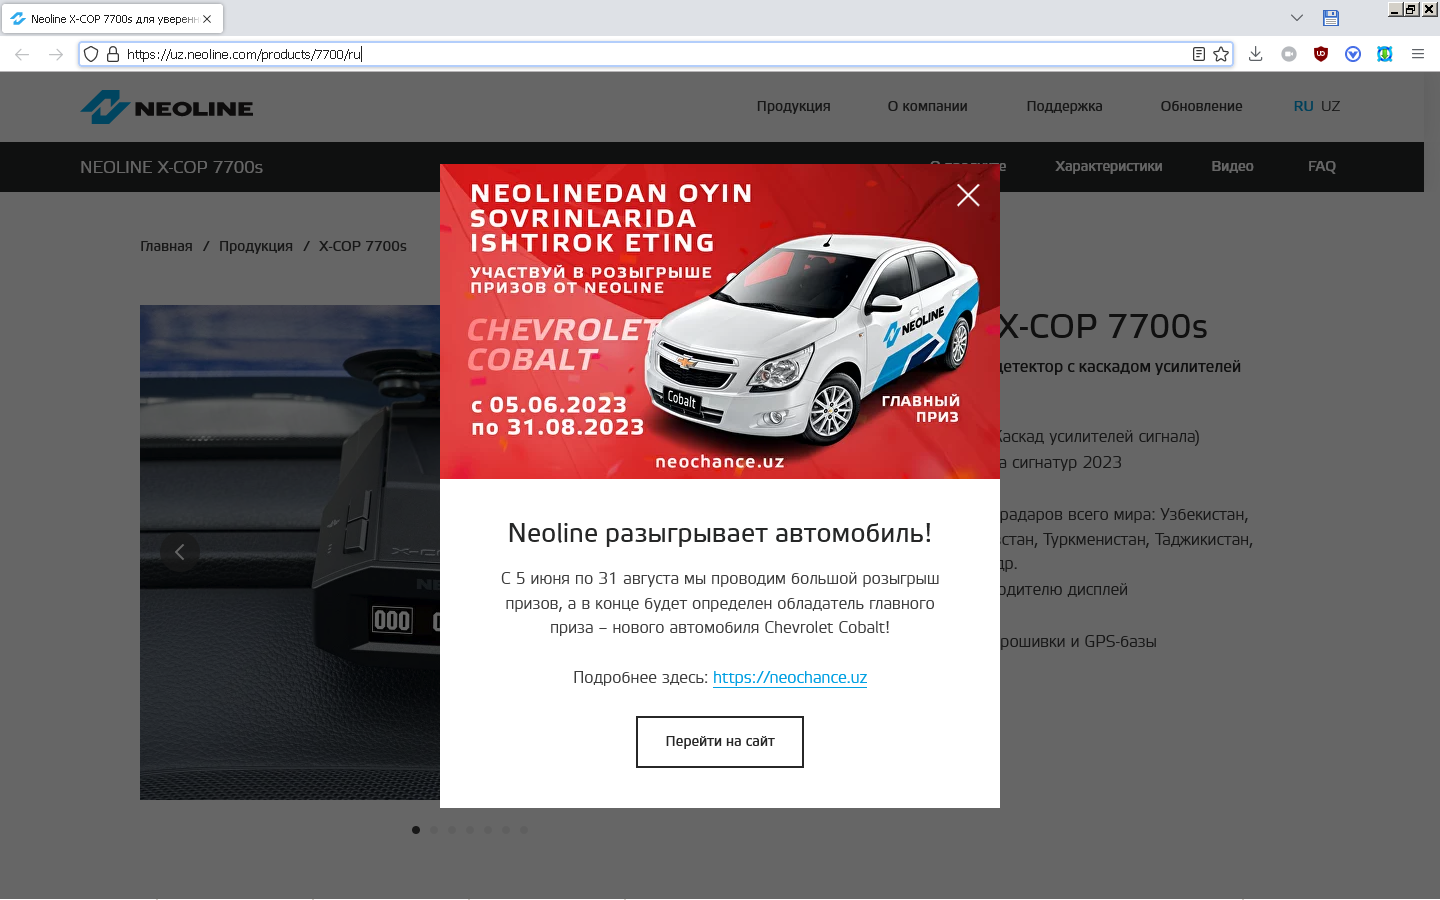This screenshot has height=900, width=1440.
Task: Click the floppy disk save icon in the title bar
Action: (x=1331, y=18)
